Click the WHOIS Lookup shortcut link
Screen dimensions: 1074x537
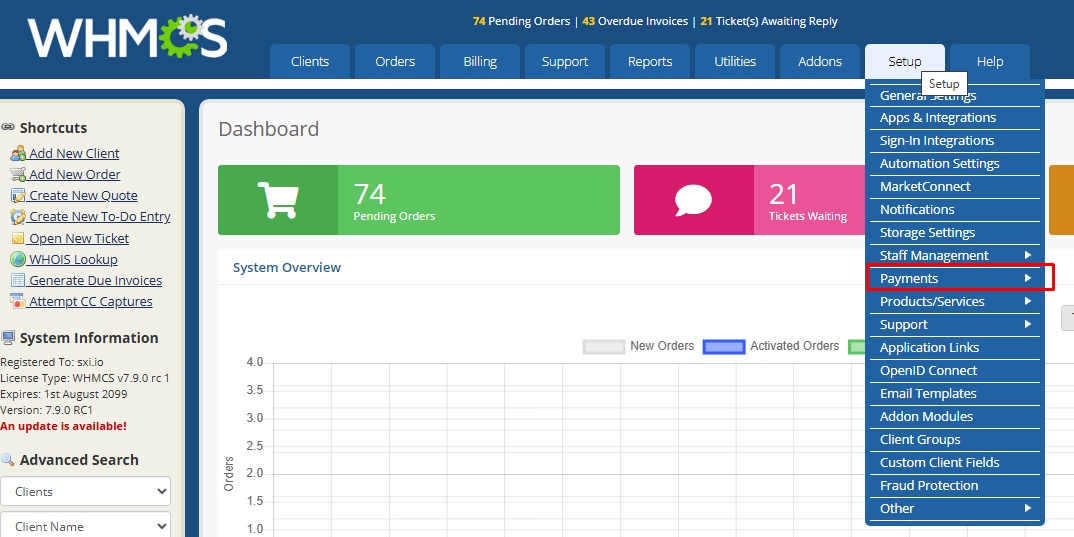pyautogui.click(x=73, y=260)
